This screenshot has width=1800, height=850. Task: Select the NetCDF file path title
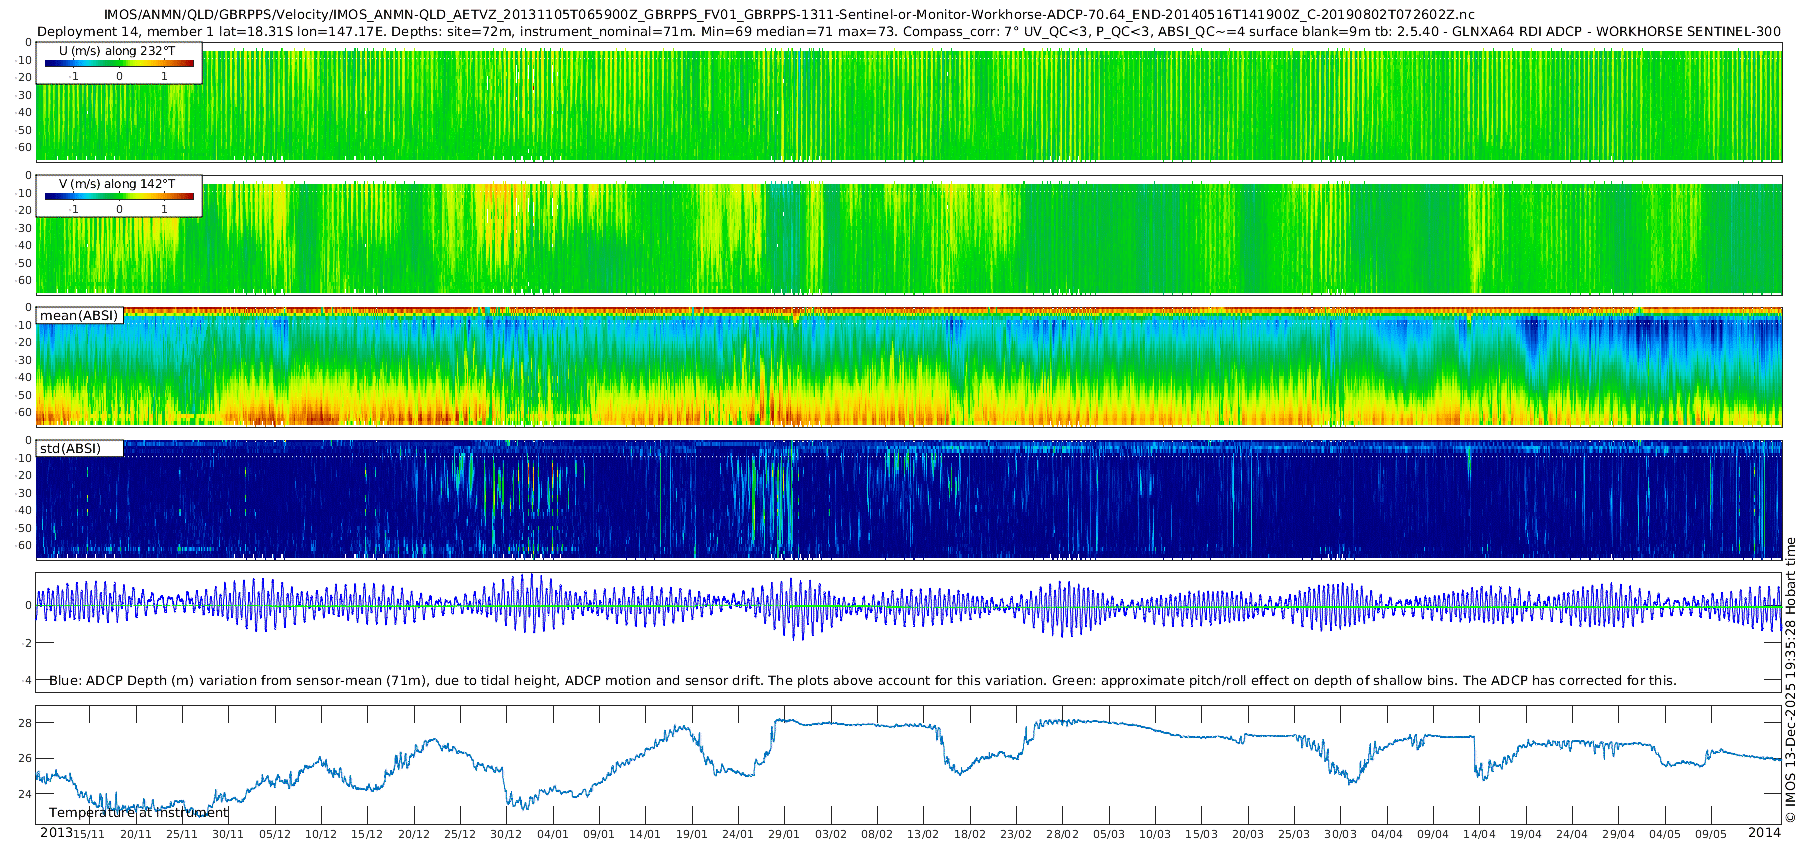click(788, 15)
